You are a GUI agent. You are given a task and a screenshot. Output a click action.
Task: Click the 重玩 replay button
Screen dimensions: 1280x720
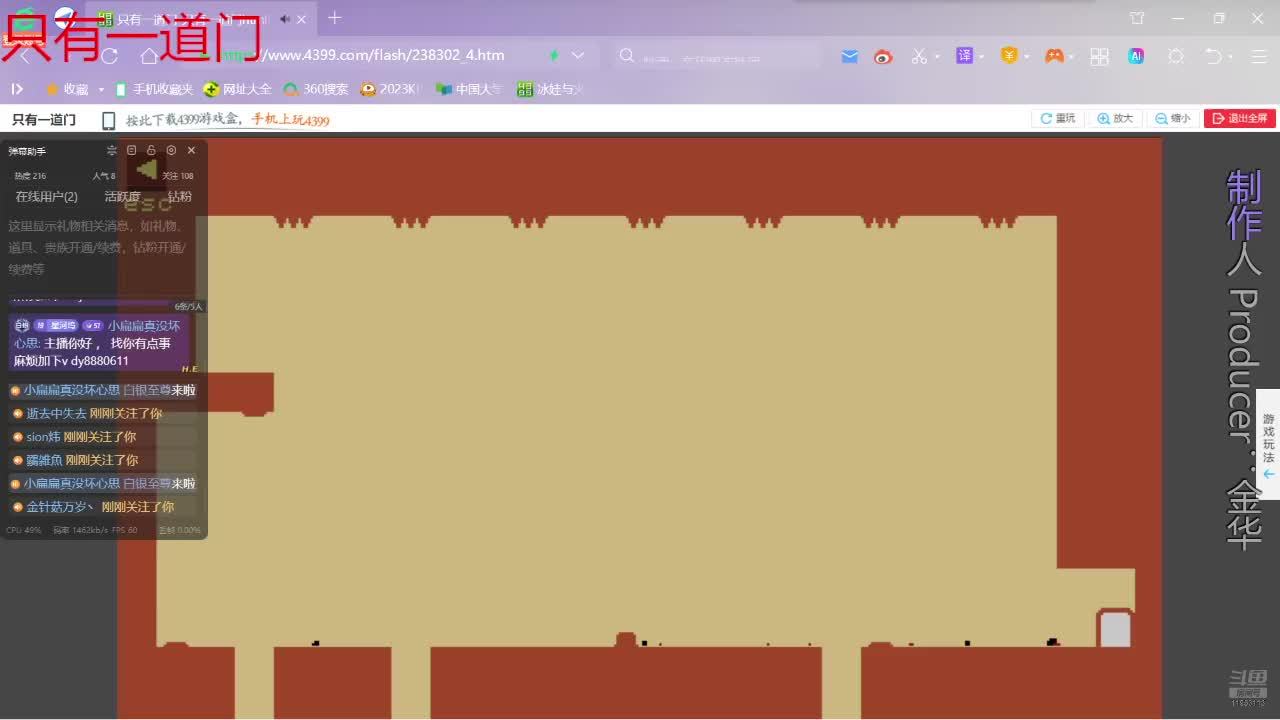[x=1057, y=118]
